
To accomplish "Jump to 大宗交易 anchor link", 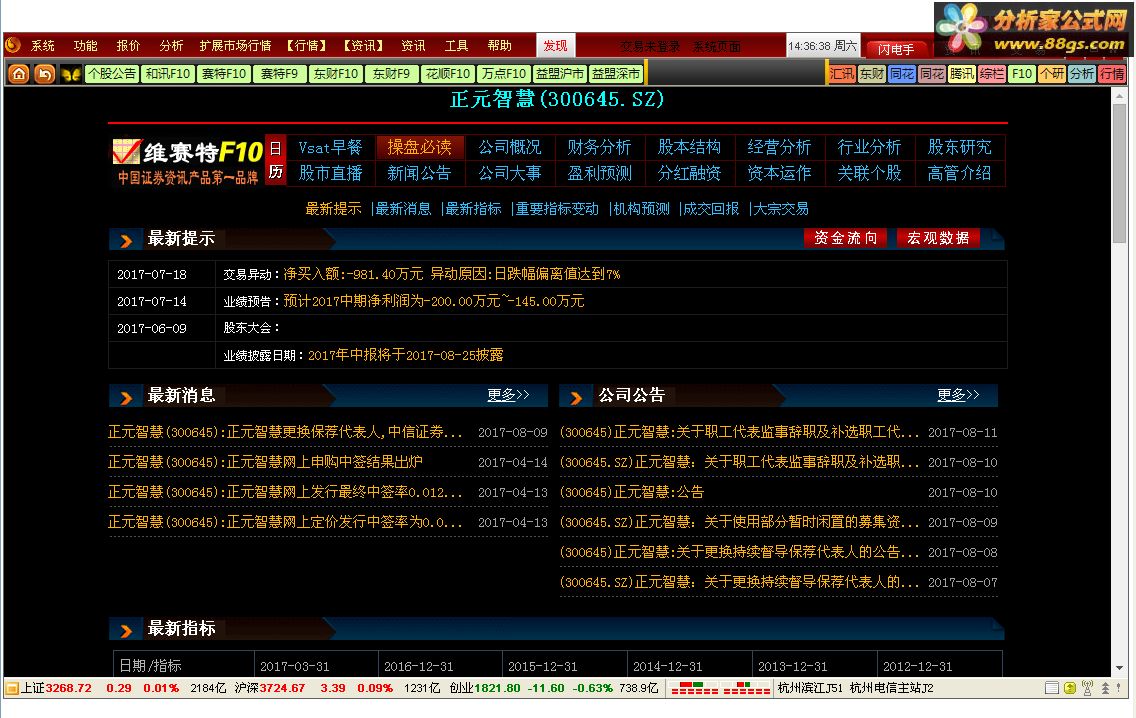I will point(781,209).
